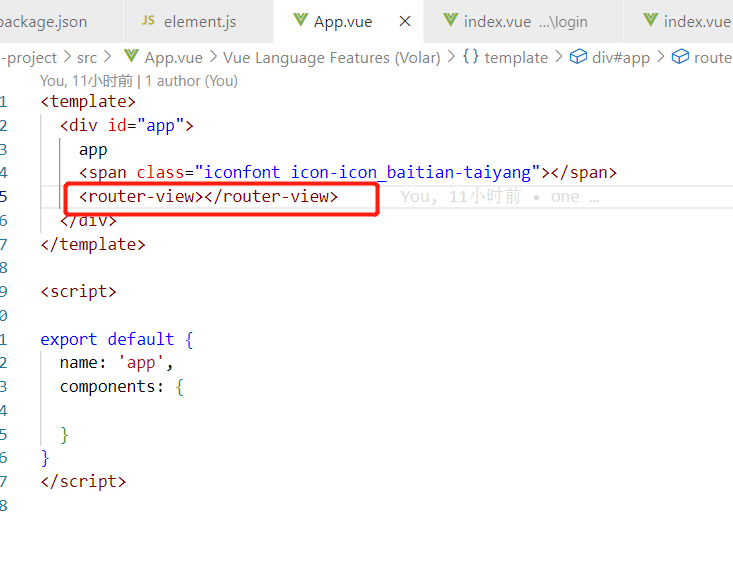
Task: Click the plain text app on line 3
Action: click(x=93, y=150)
